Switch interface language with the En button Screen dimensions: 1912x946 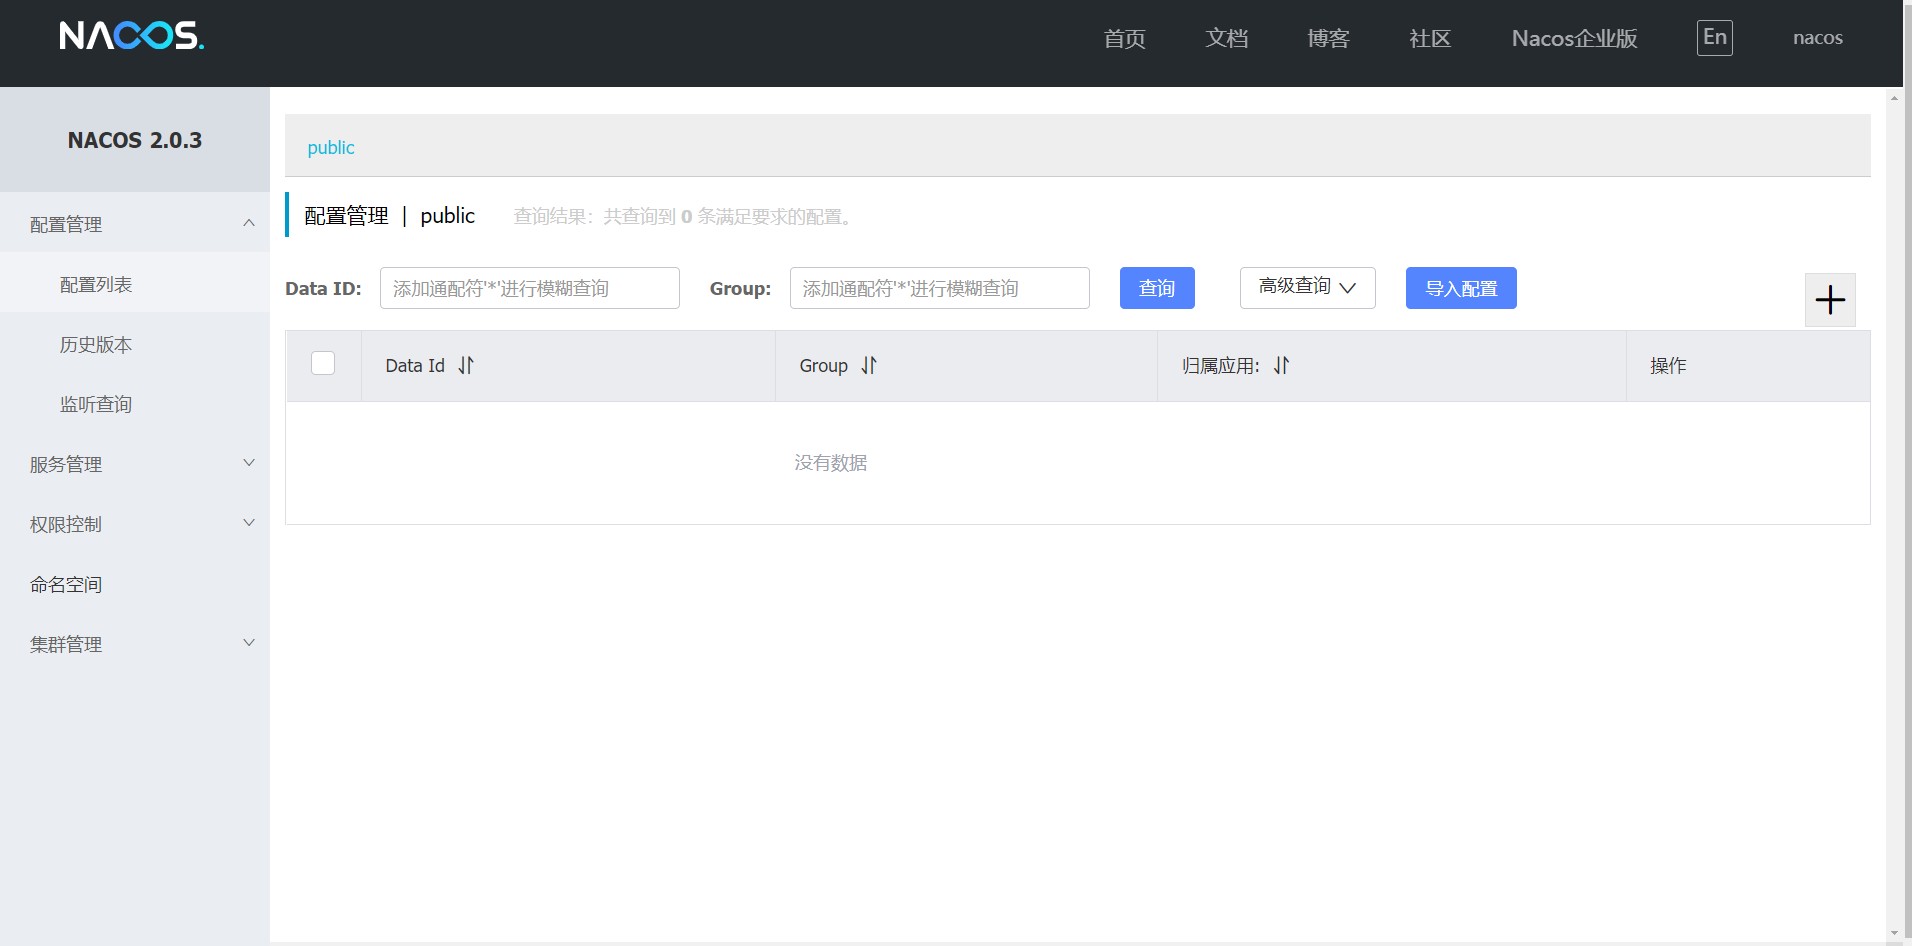[1713, 37]
